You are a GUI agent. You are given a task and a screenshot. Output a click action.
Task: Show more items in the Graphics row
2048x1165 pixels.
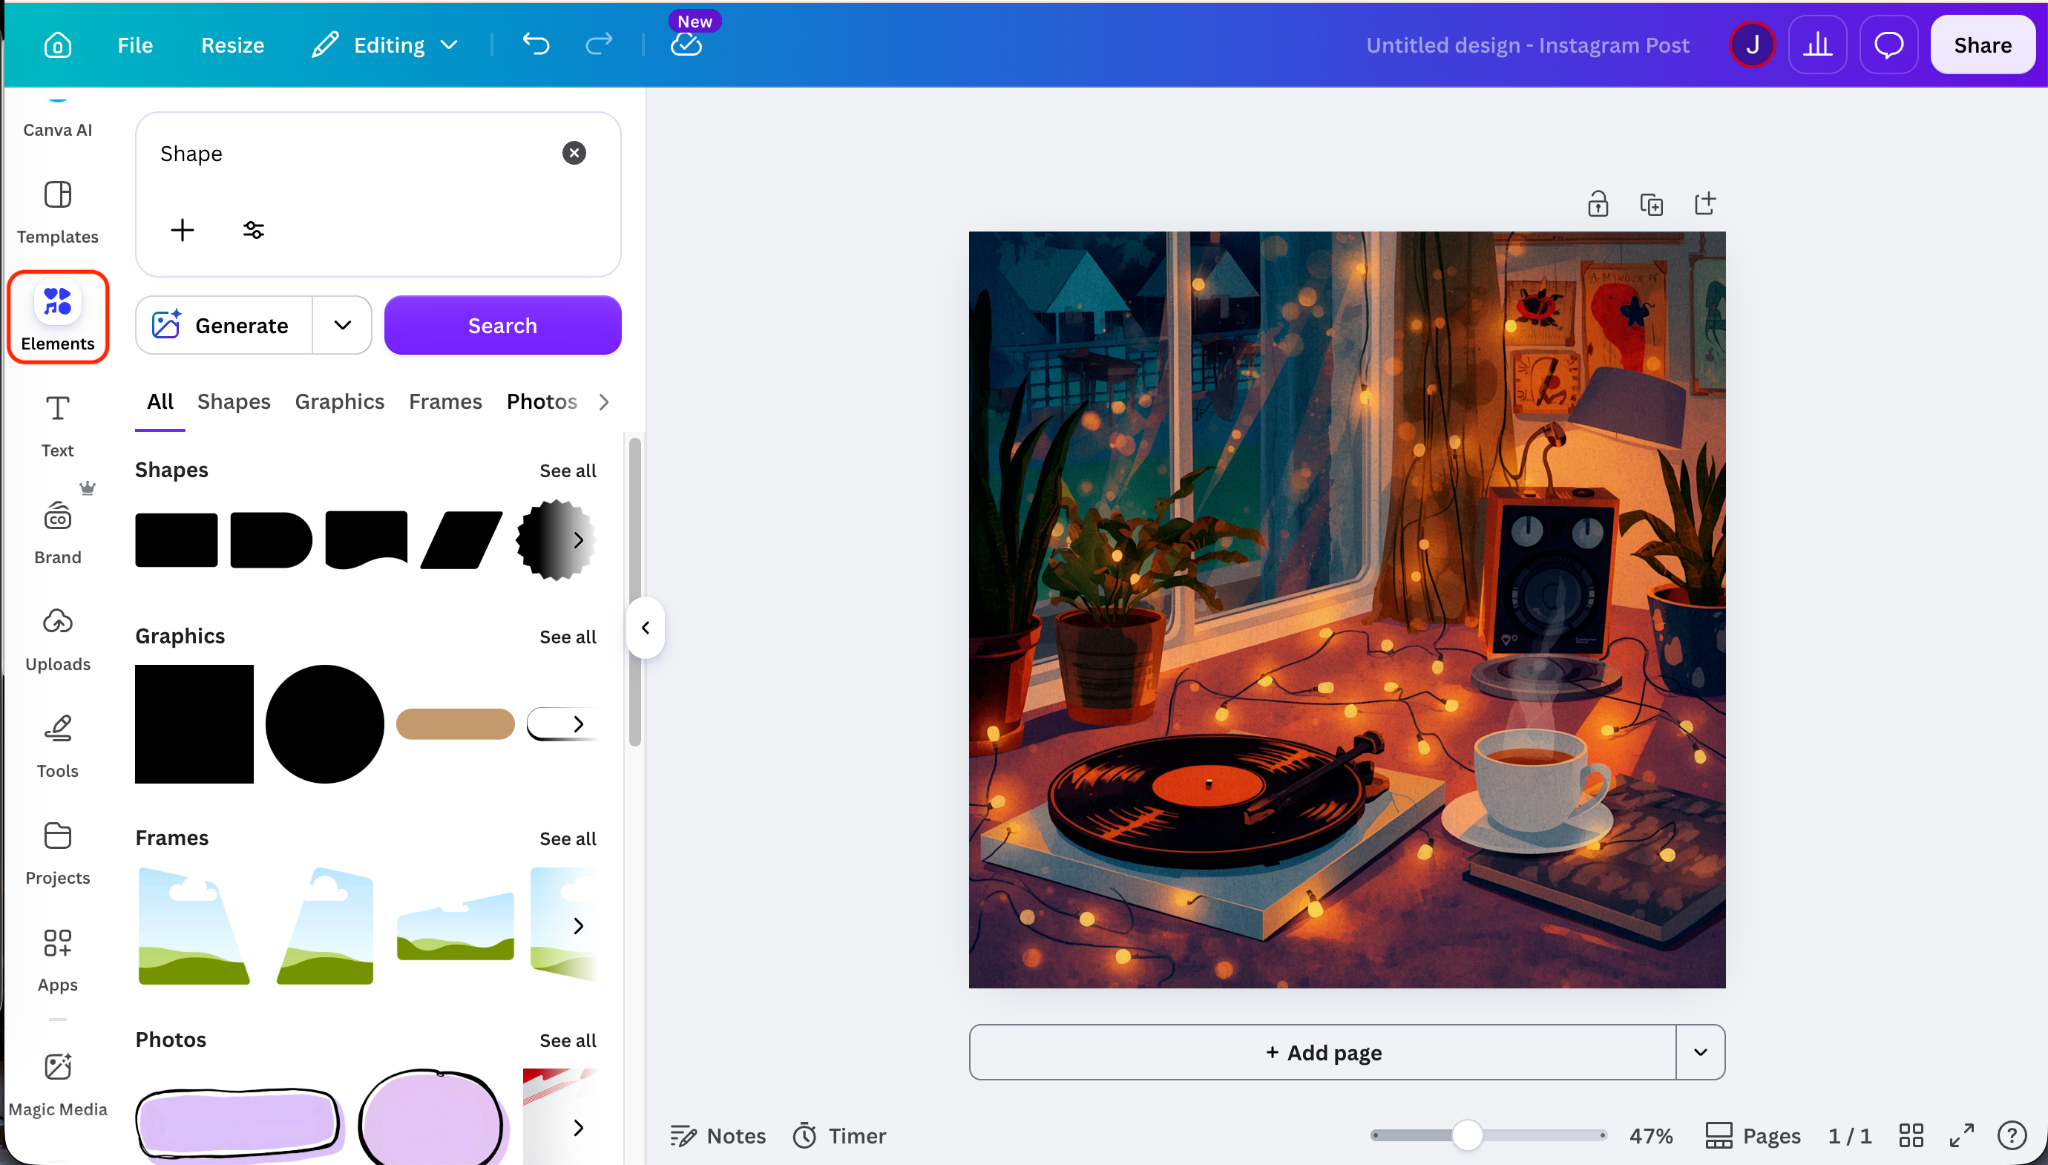(x=578, y=724)
